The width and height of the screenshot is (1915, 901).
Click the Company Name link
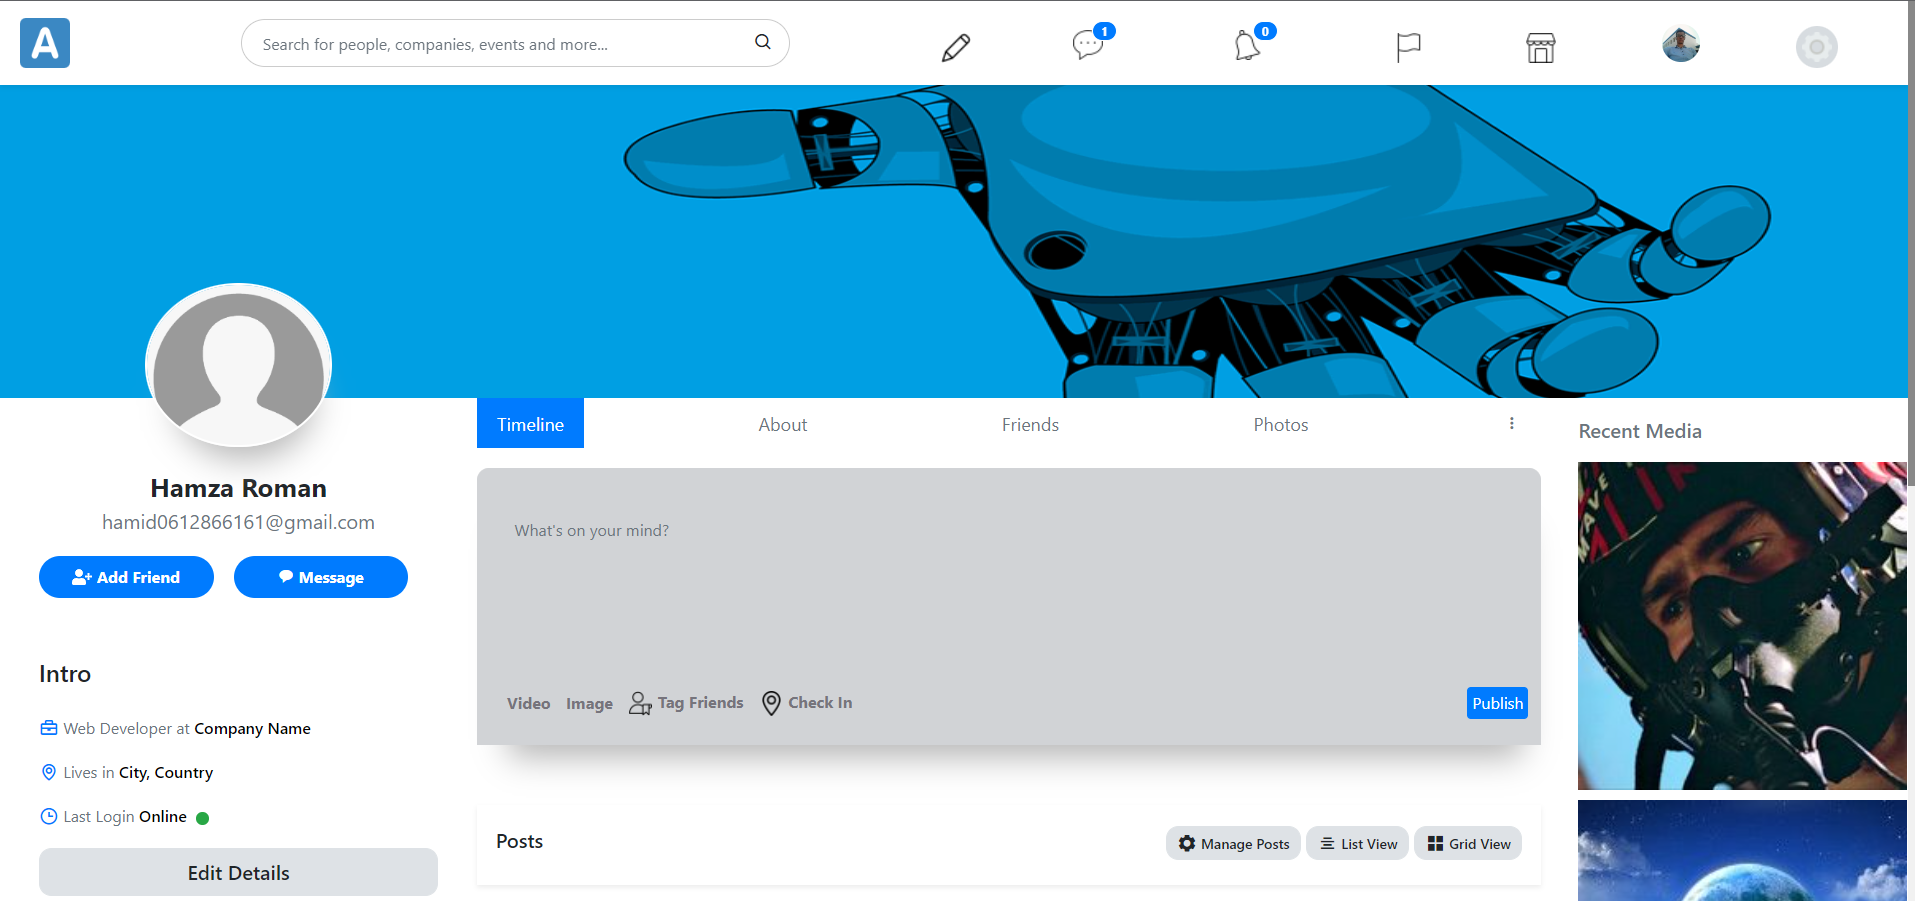252,728
